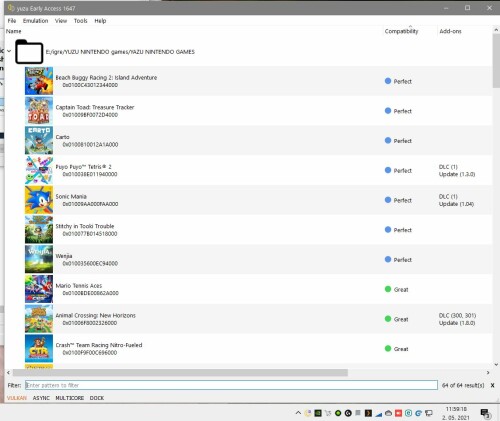Click the filter pattern input field
500x421 pixels.
[231, 385]
